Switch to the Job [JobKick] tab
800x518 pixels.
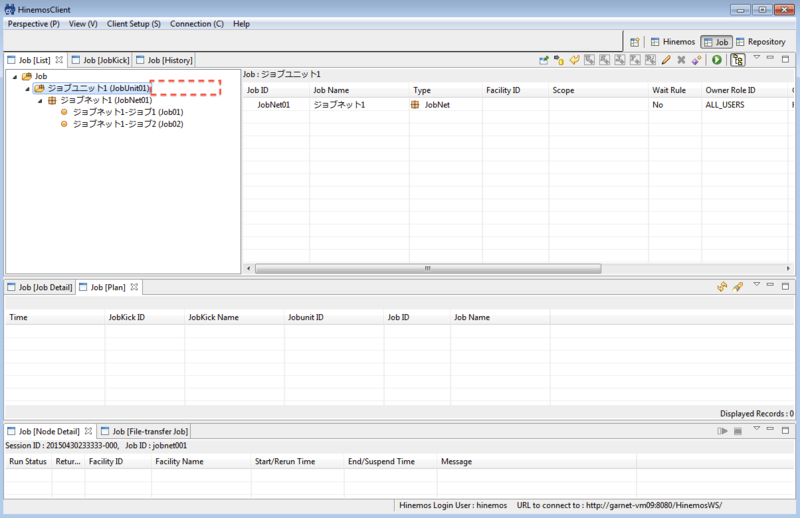coord(101,60)
